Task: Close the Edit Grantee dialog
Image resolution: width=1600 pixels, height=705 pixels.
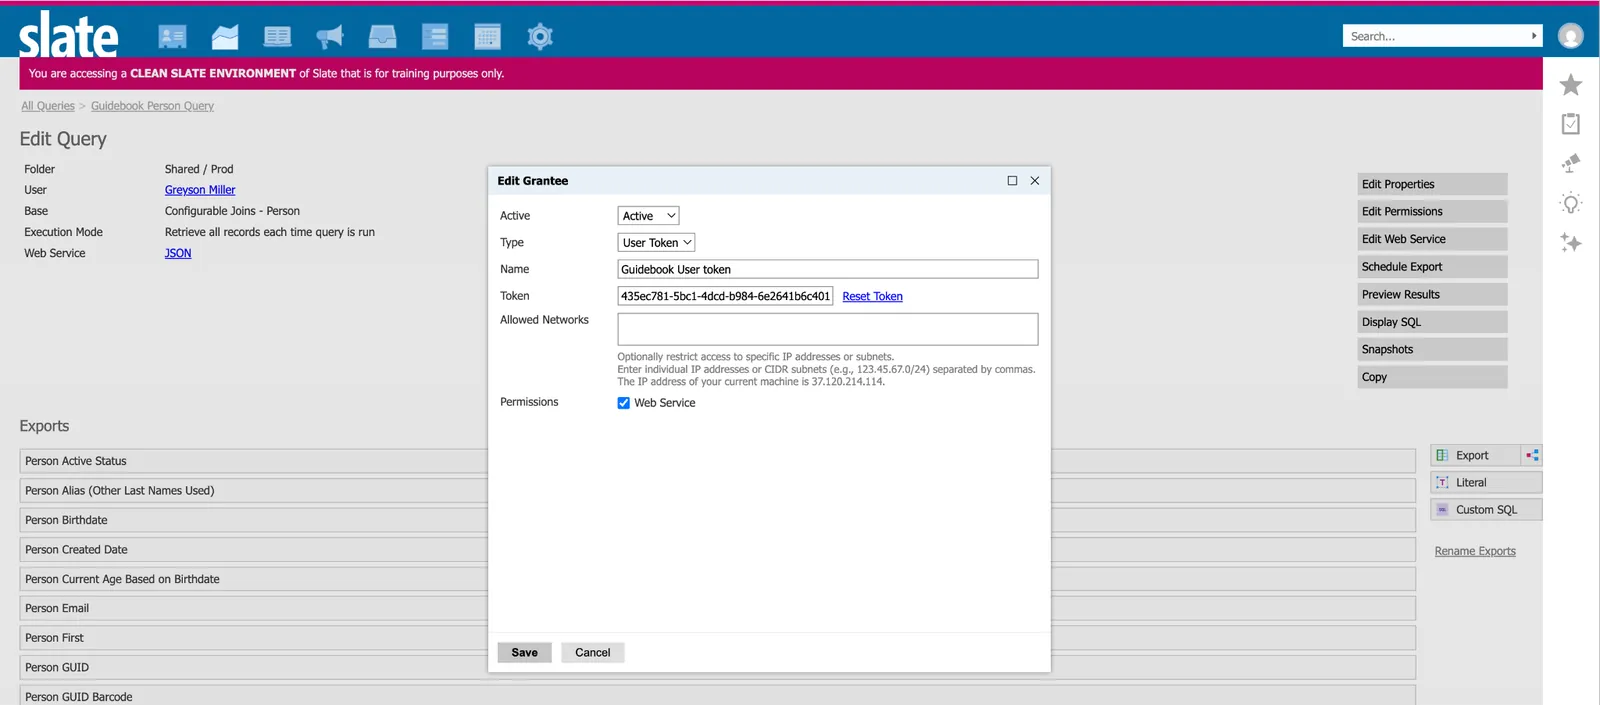Action: pyautogui.click(x=1035, y=181)
